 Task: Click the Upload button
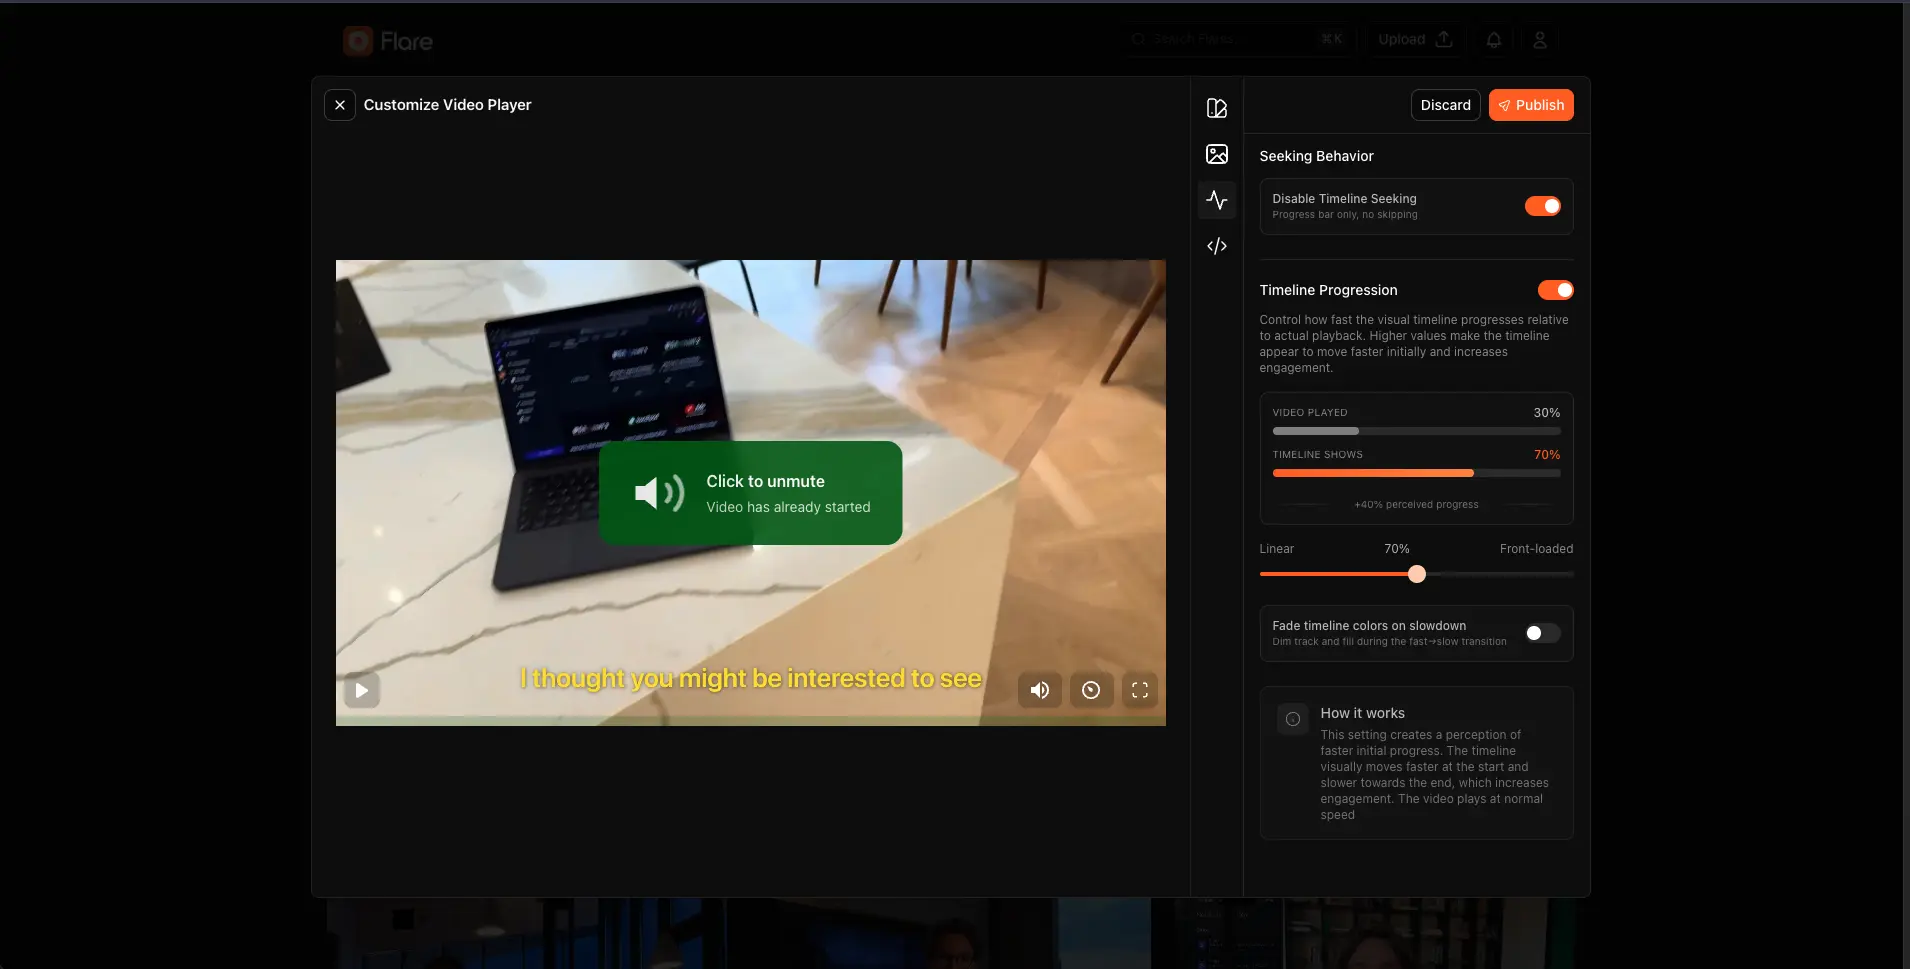click(1414, 39)
